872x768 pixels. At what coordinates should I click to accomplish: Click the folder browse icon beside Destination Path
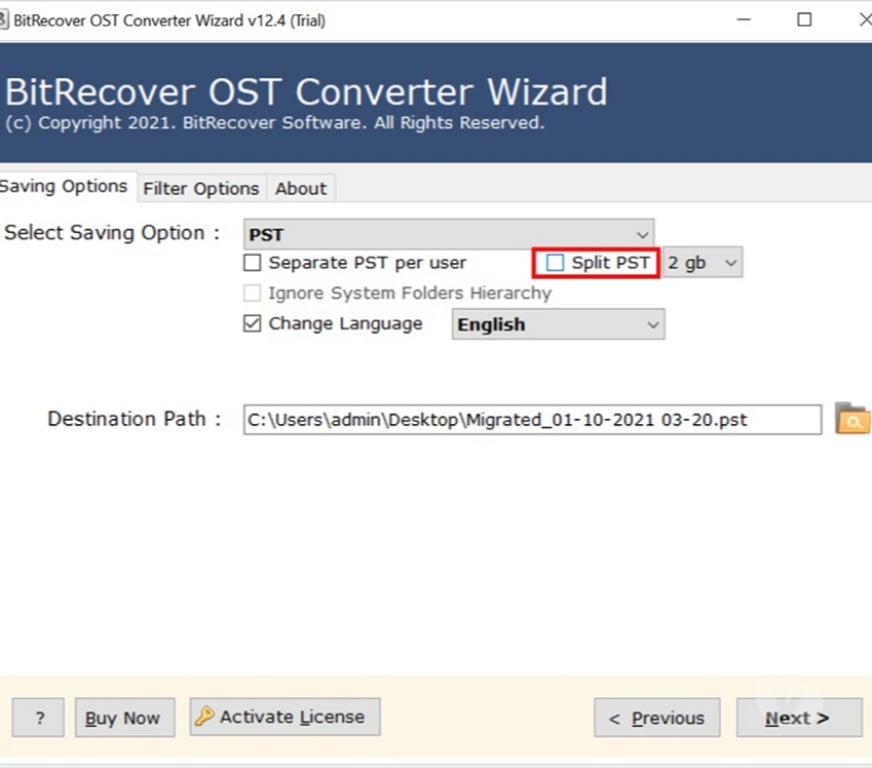click(x=852, y=419)
